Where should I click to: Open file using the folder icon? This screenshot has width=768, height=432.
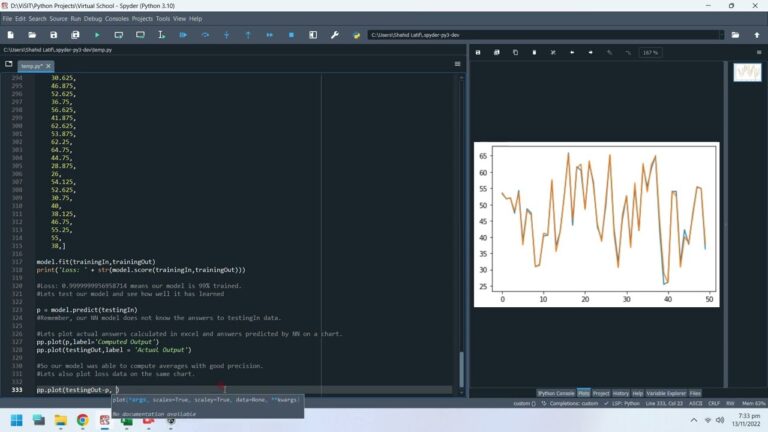pyautogui.click(x=32, y=35)
